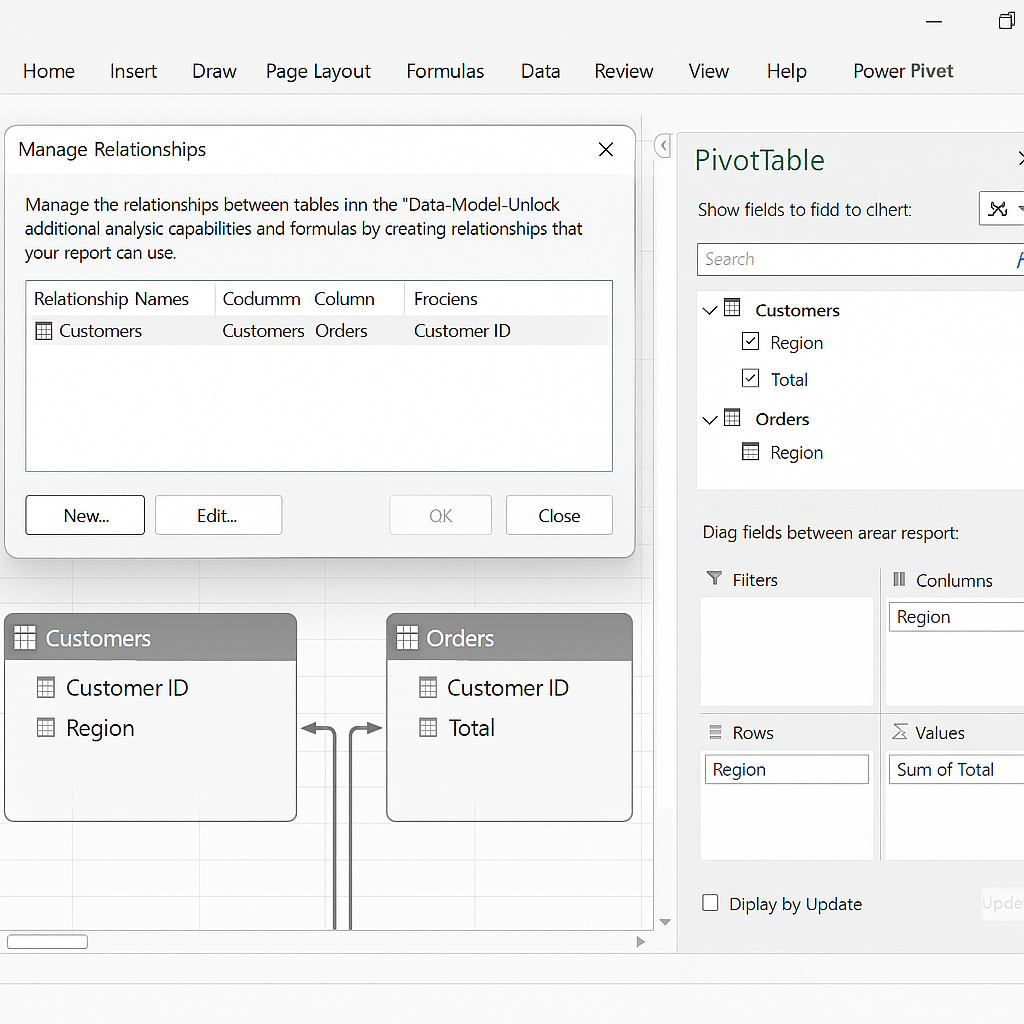The height and width of the screenshot is (1024, 1024).
Task: Go to the Formulas tab
Action: [445, 71]
